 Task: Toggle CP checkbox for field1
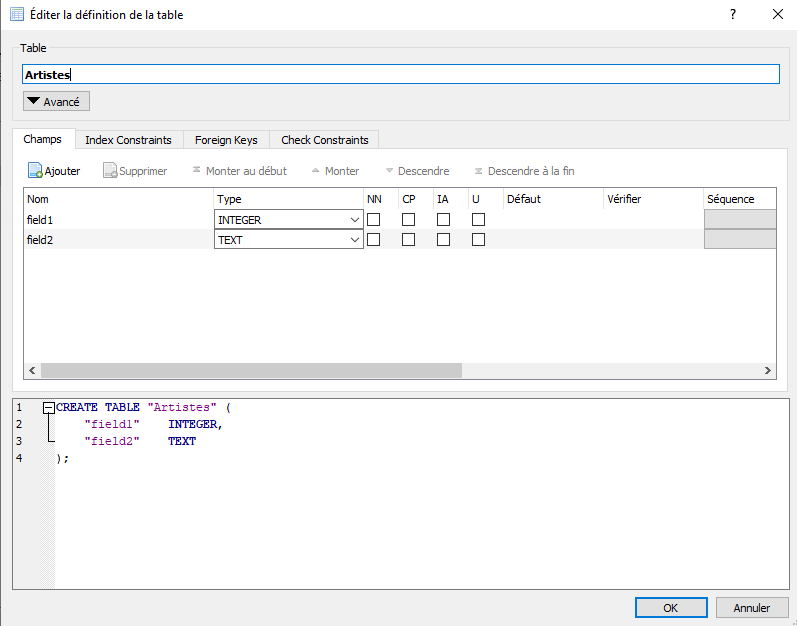click(x=408, y=220)
